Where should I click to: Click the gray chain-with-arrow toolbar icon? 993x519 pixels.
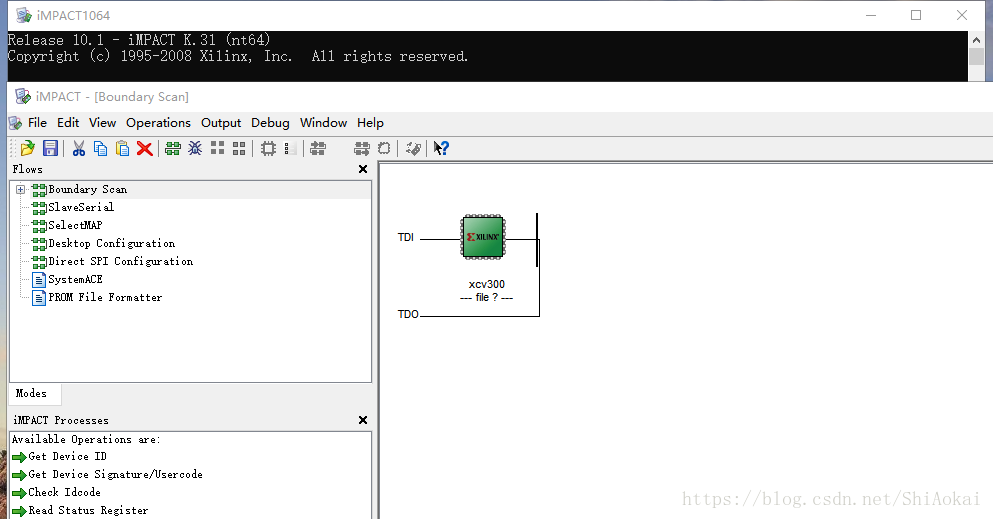coord(362,148)
